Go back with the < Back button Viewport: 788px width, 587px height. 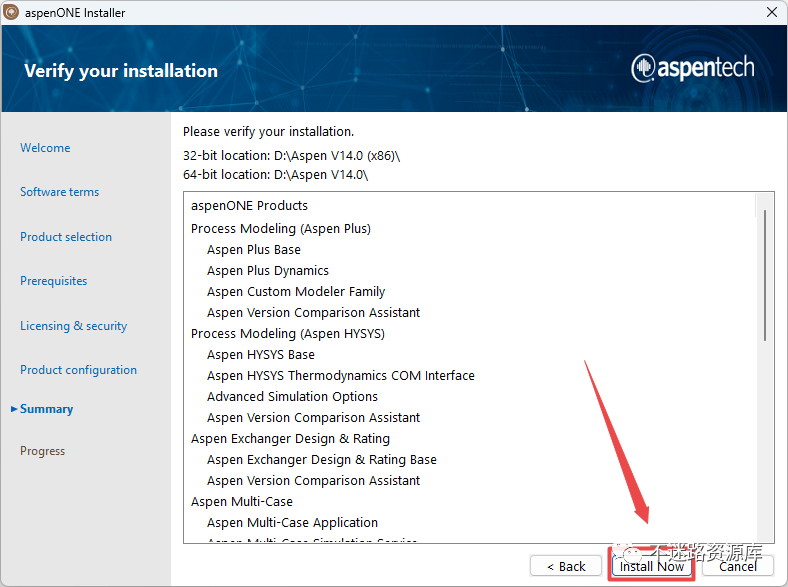[x=566, y=566]
